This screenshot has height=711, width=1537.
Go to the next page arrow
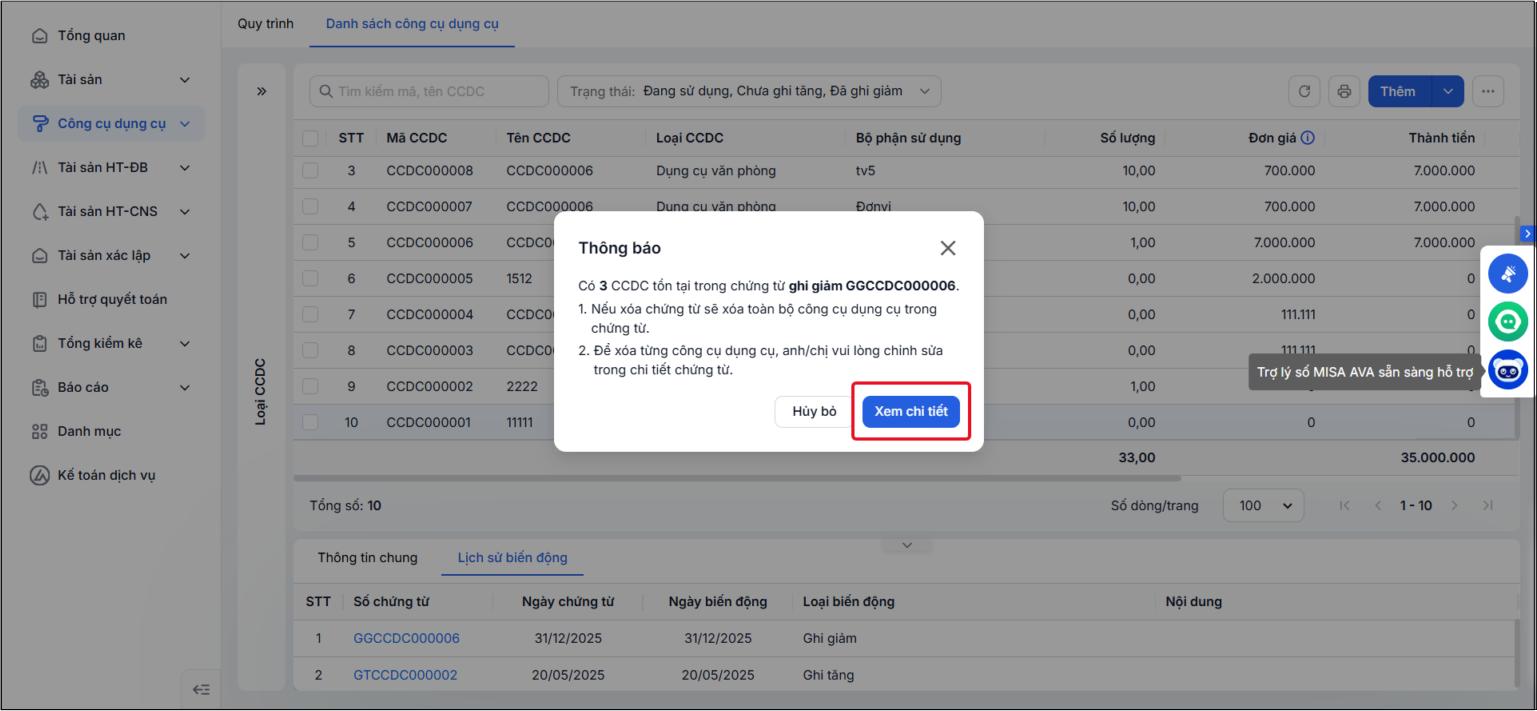click(1455, 506)
